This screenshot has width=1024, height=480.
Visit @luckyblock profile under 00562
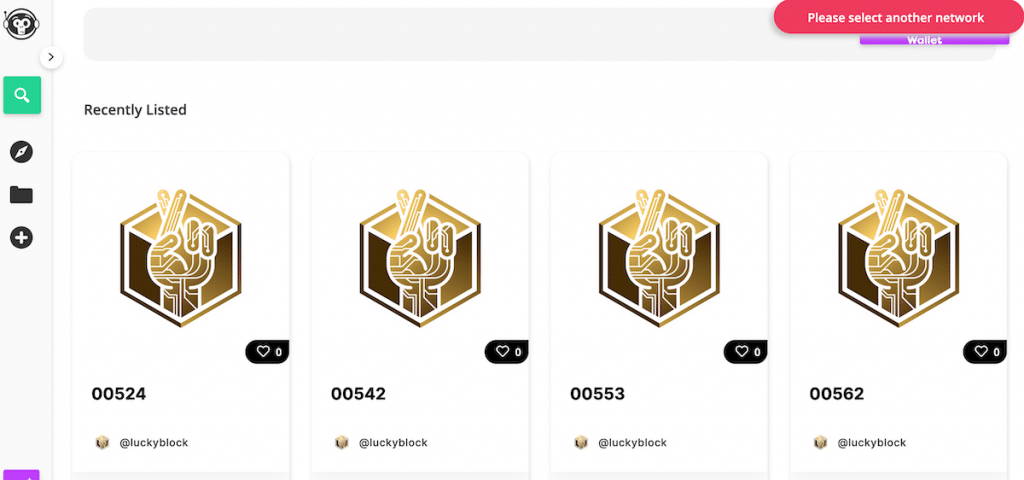(x=872, y=443)
